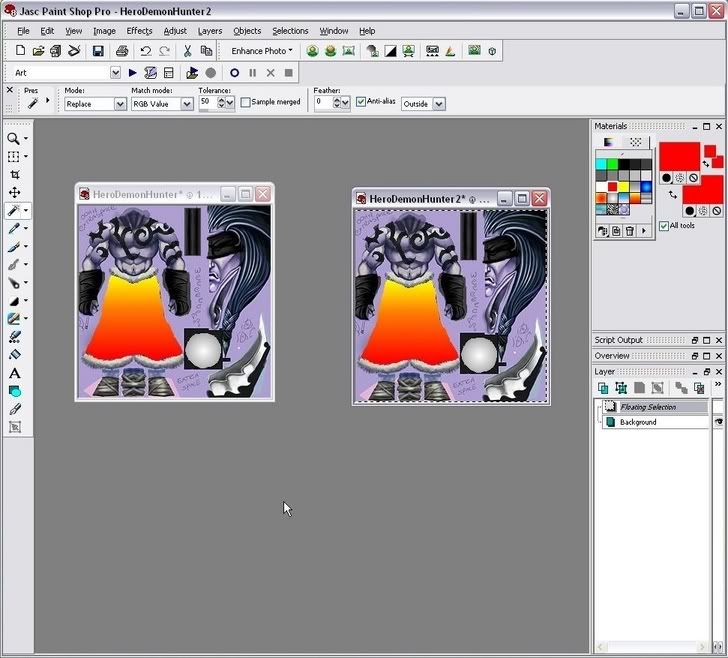Click the Tolerance value field
The height and width of the screenshot is (658, 728).
(x=208, y=102)
